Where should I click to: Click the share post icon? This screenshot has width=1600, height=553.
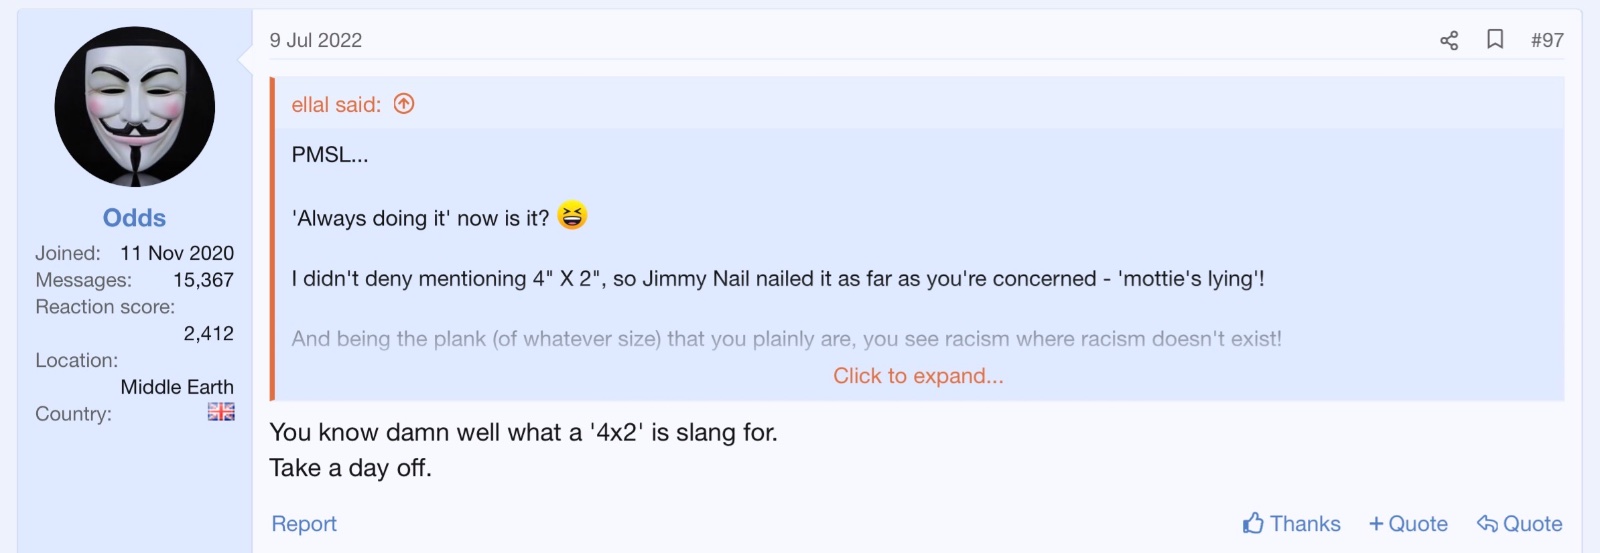point(1449,40)
